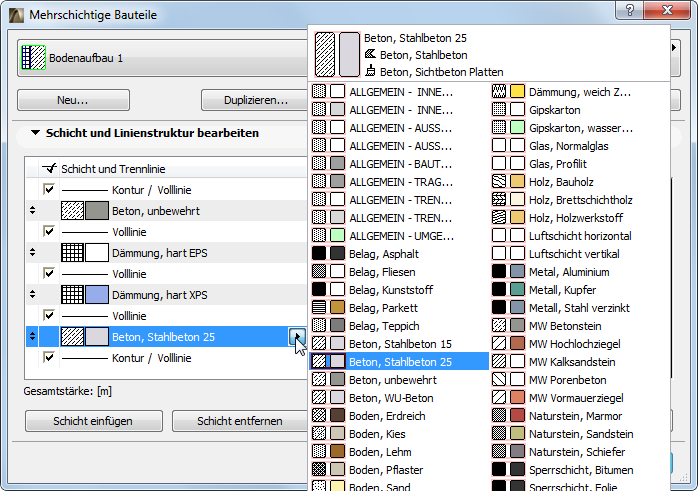The height and width of the screenshot is (491, 698).
Task: Click reorder handle of Beton, Stahlbeton 25 layer
Action: pyautogui.click(x=32, y=337)
